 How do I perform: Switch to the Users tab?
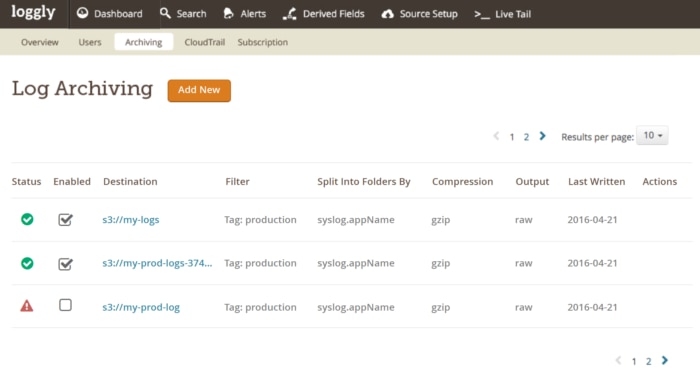click(90, 42)
